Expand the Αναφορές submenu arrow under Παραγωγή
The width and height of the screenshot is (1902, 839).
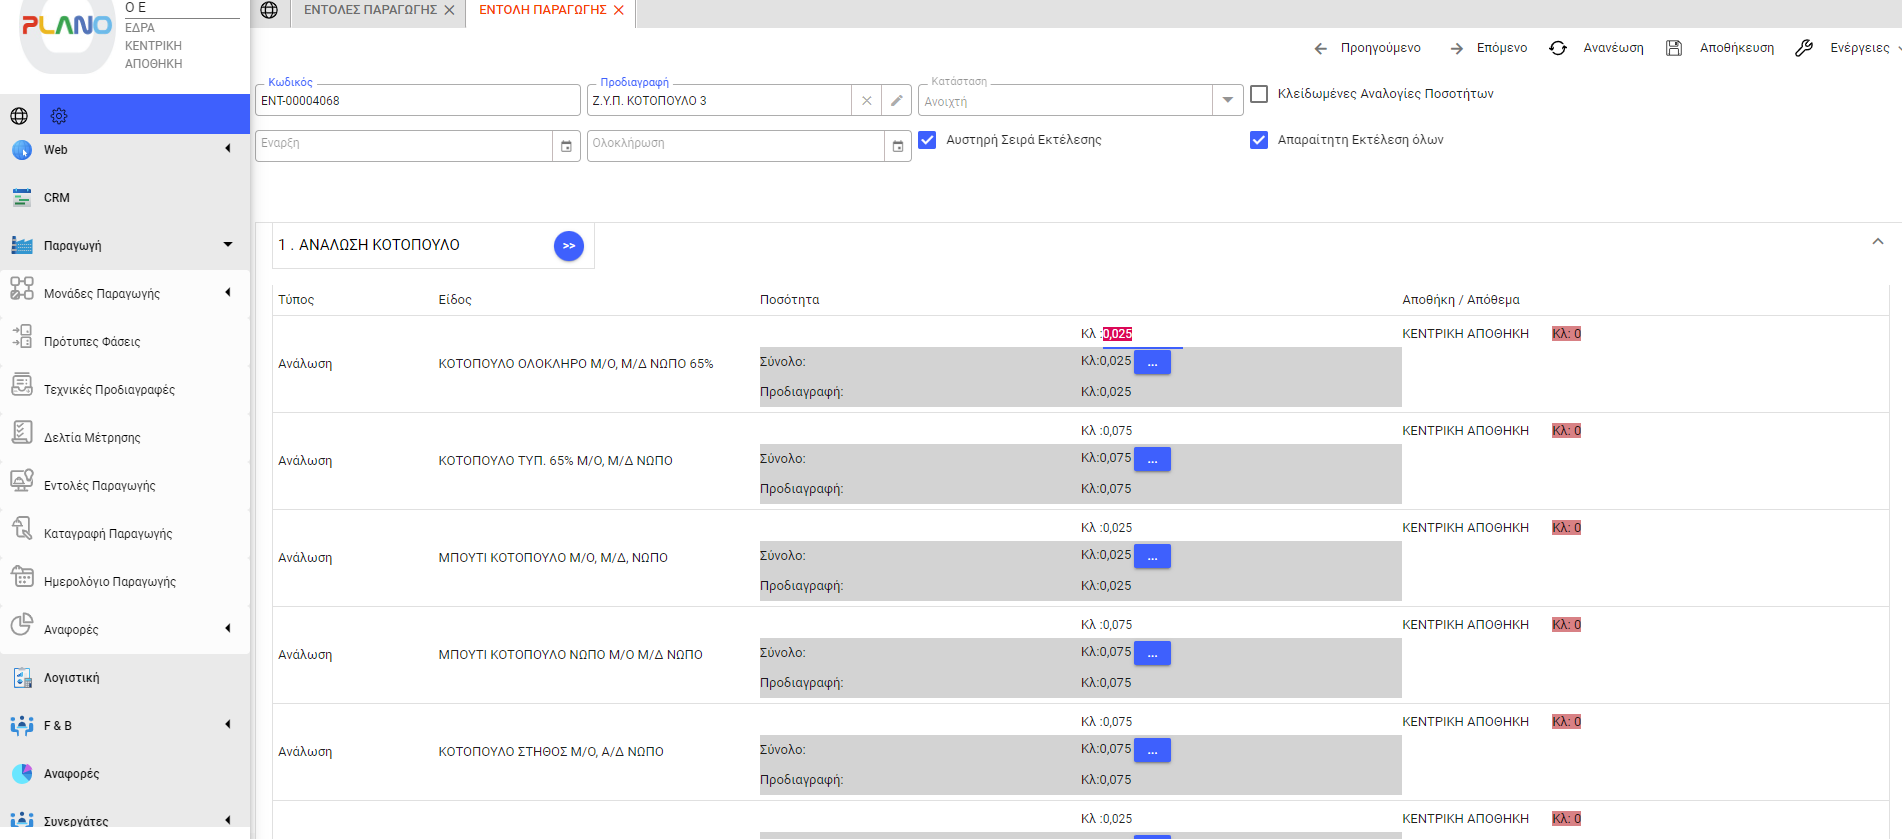(x=228, y=629)
